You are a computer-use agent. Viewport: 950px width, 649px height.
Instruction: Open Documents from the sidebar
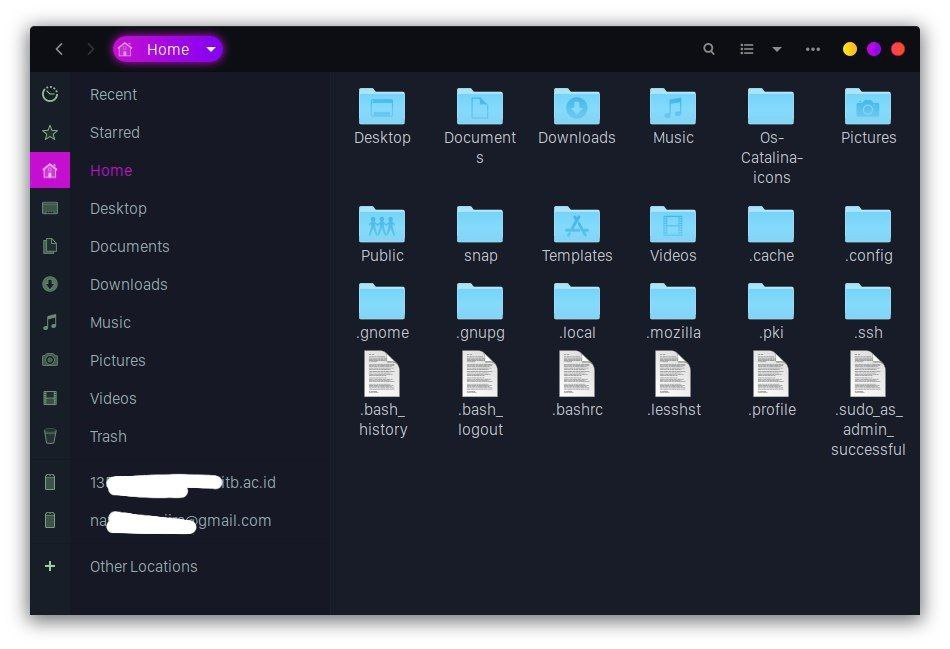[x=130, y=246]
